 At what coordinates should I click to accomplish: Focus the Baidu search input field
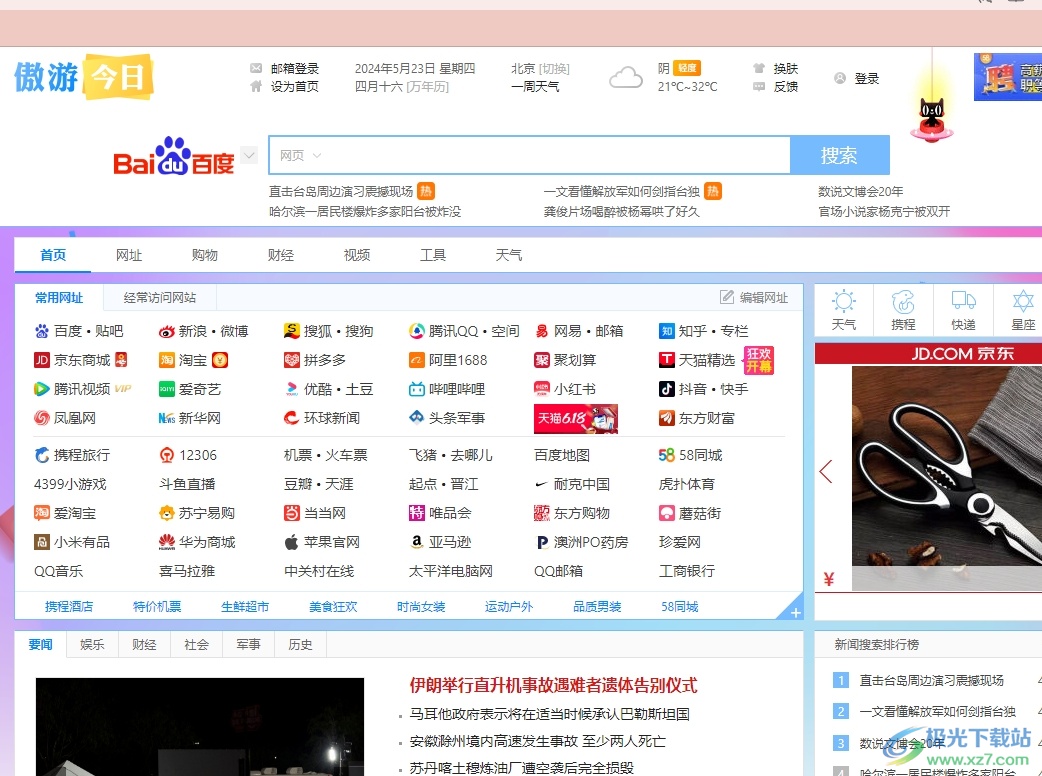tap(529, 155)
